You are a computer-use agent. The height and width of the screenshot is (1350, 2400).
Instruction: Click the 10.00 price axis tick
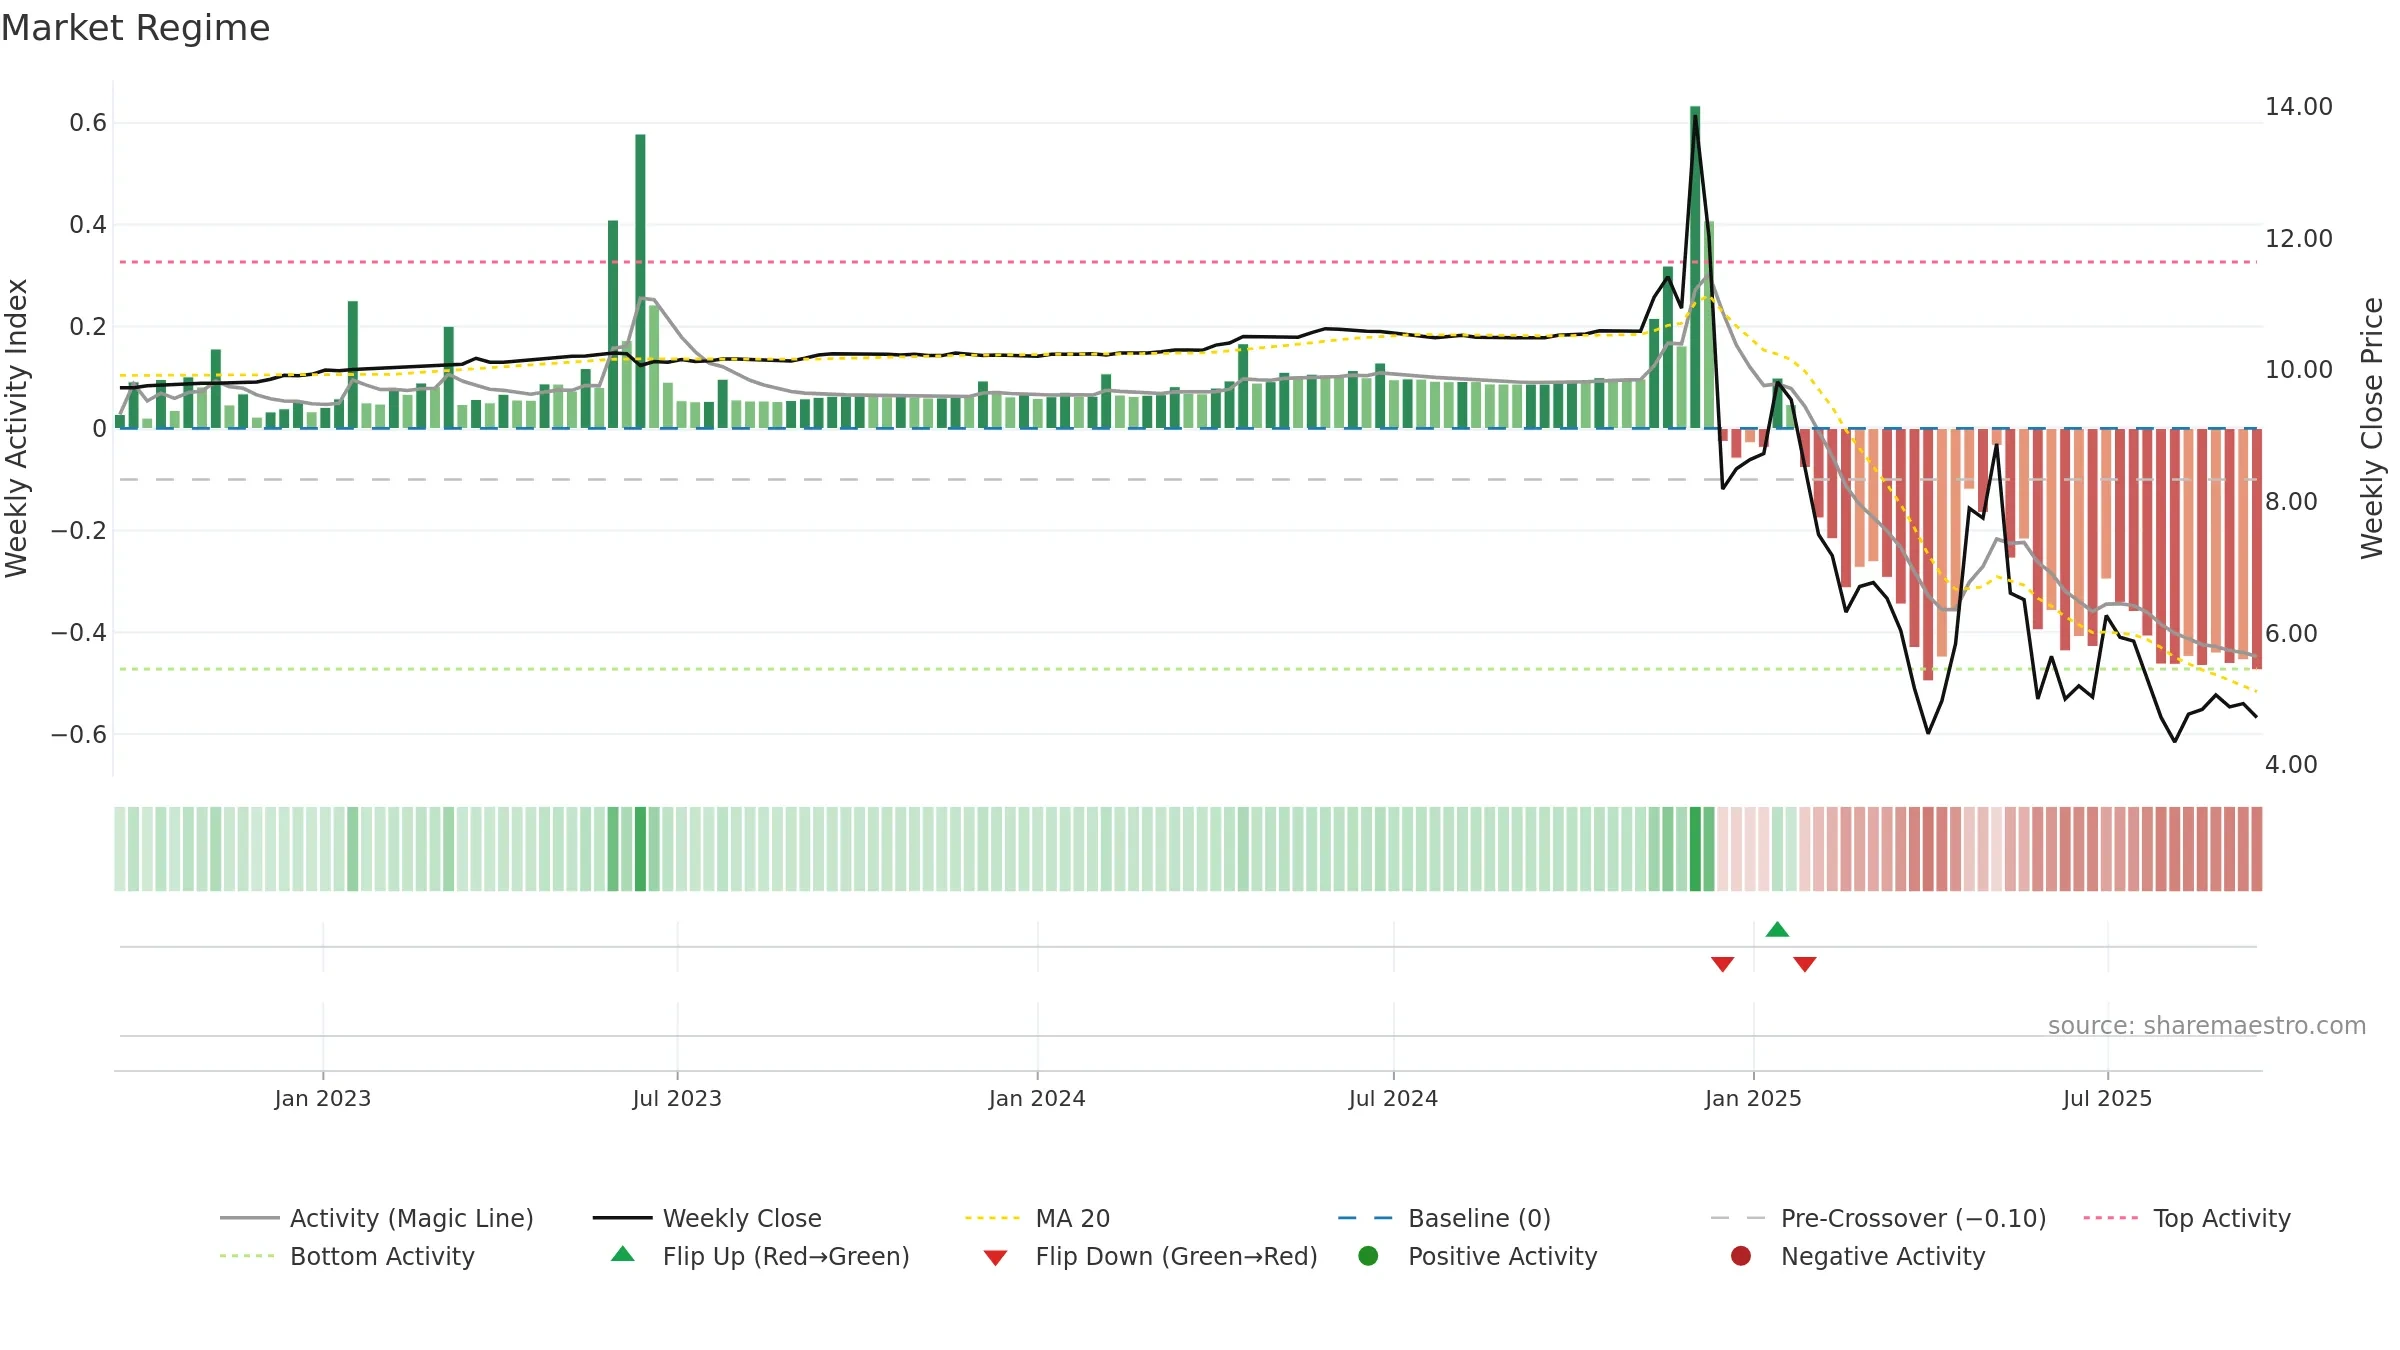pyautogui.click(x=2298, y=370)
